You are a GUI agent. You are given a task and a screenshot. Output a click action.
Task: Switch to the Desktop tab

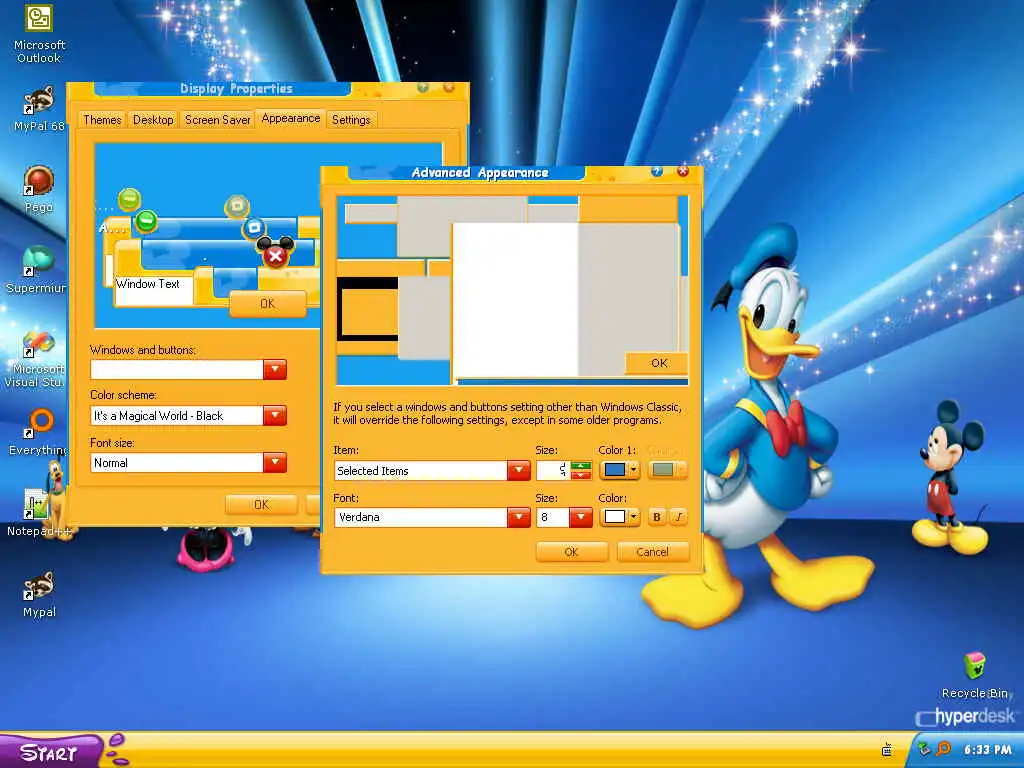coord(153,120)
